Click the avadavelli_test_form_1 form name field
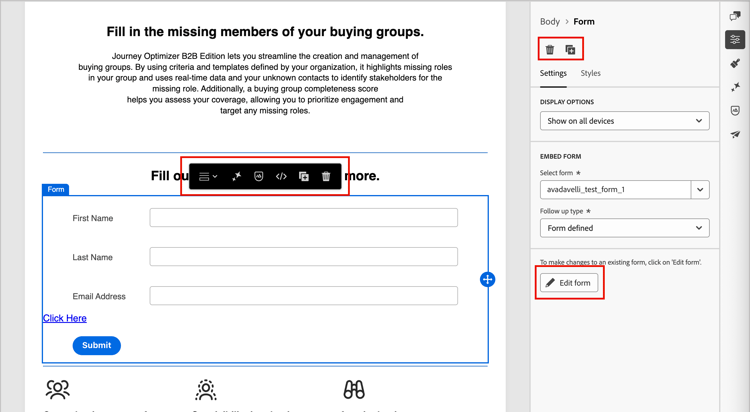 pyautogui.click(x=616, y=189)
